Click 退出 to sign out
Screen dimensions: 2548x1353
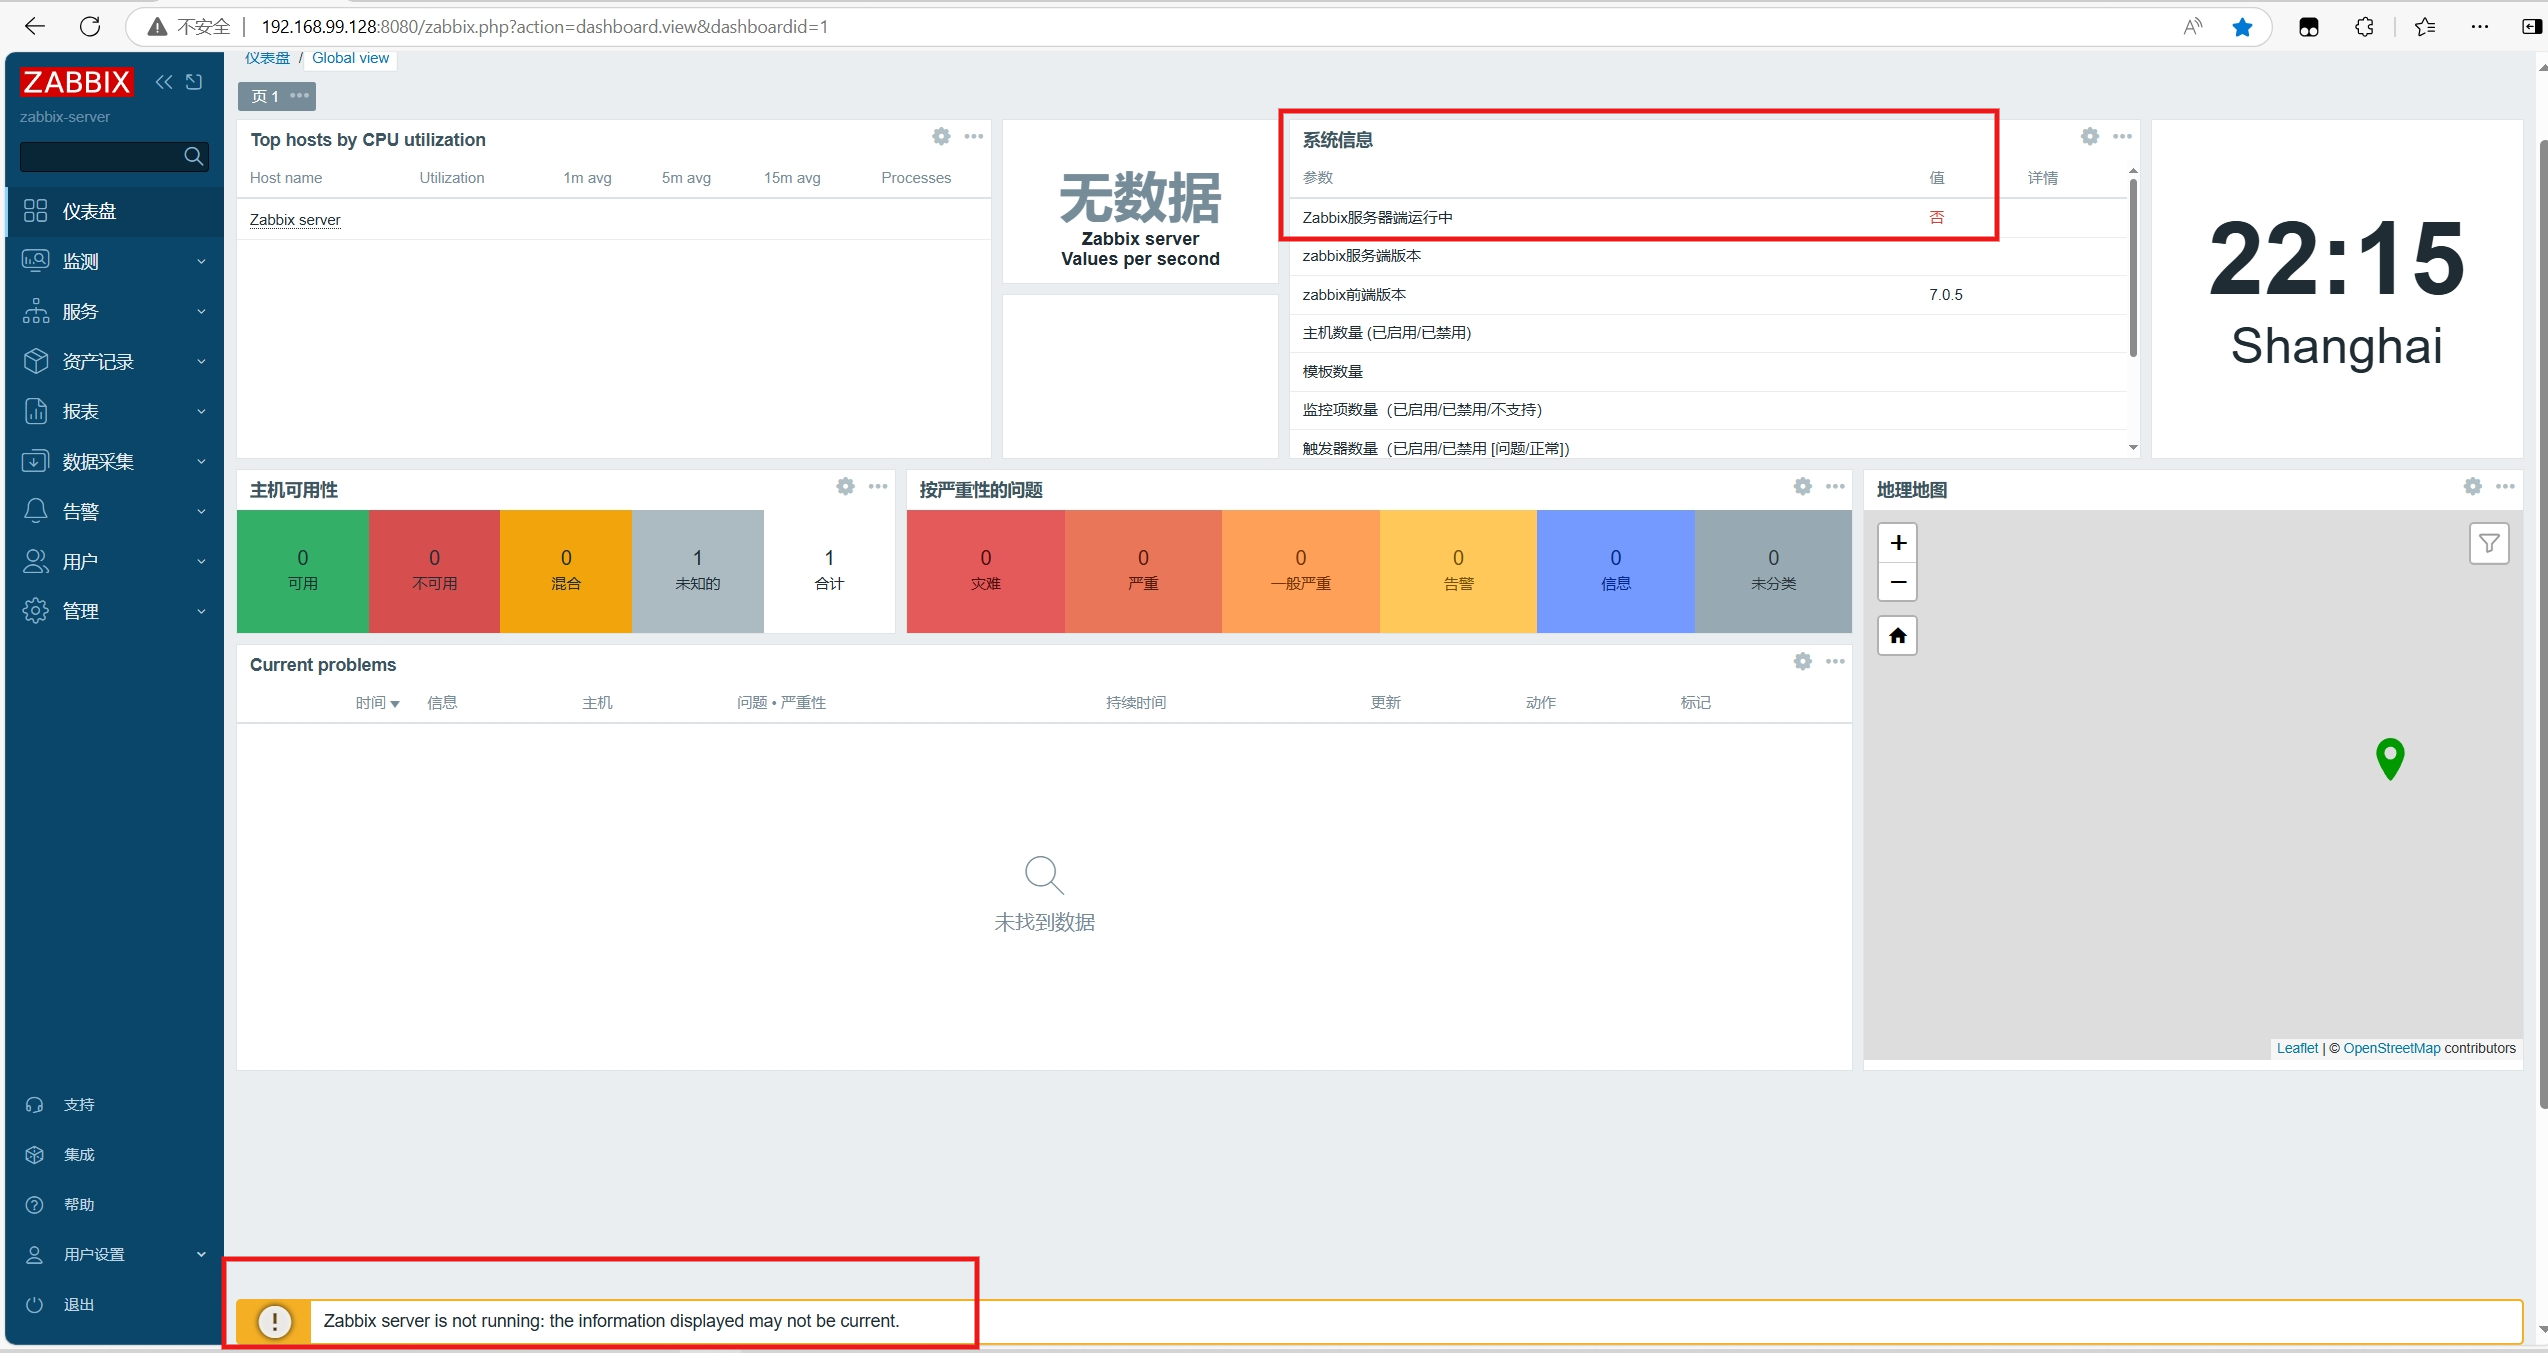point(78,1304)
